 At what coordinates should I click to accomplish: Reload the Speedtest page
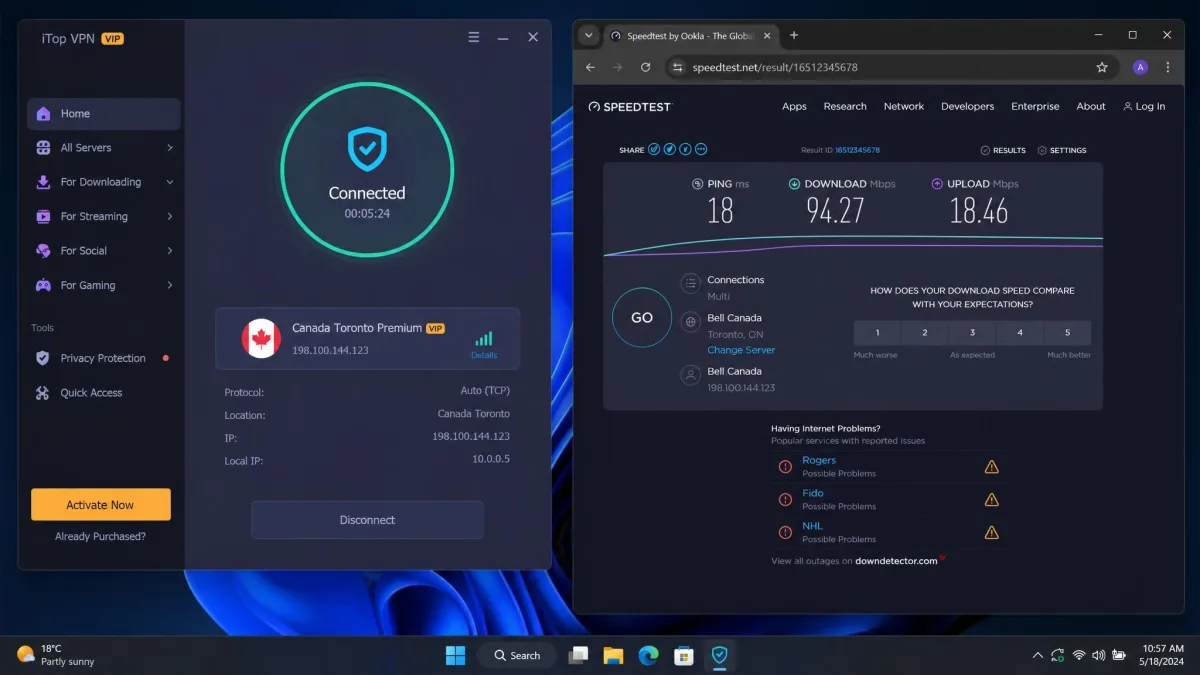coord(646,67)
